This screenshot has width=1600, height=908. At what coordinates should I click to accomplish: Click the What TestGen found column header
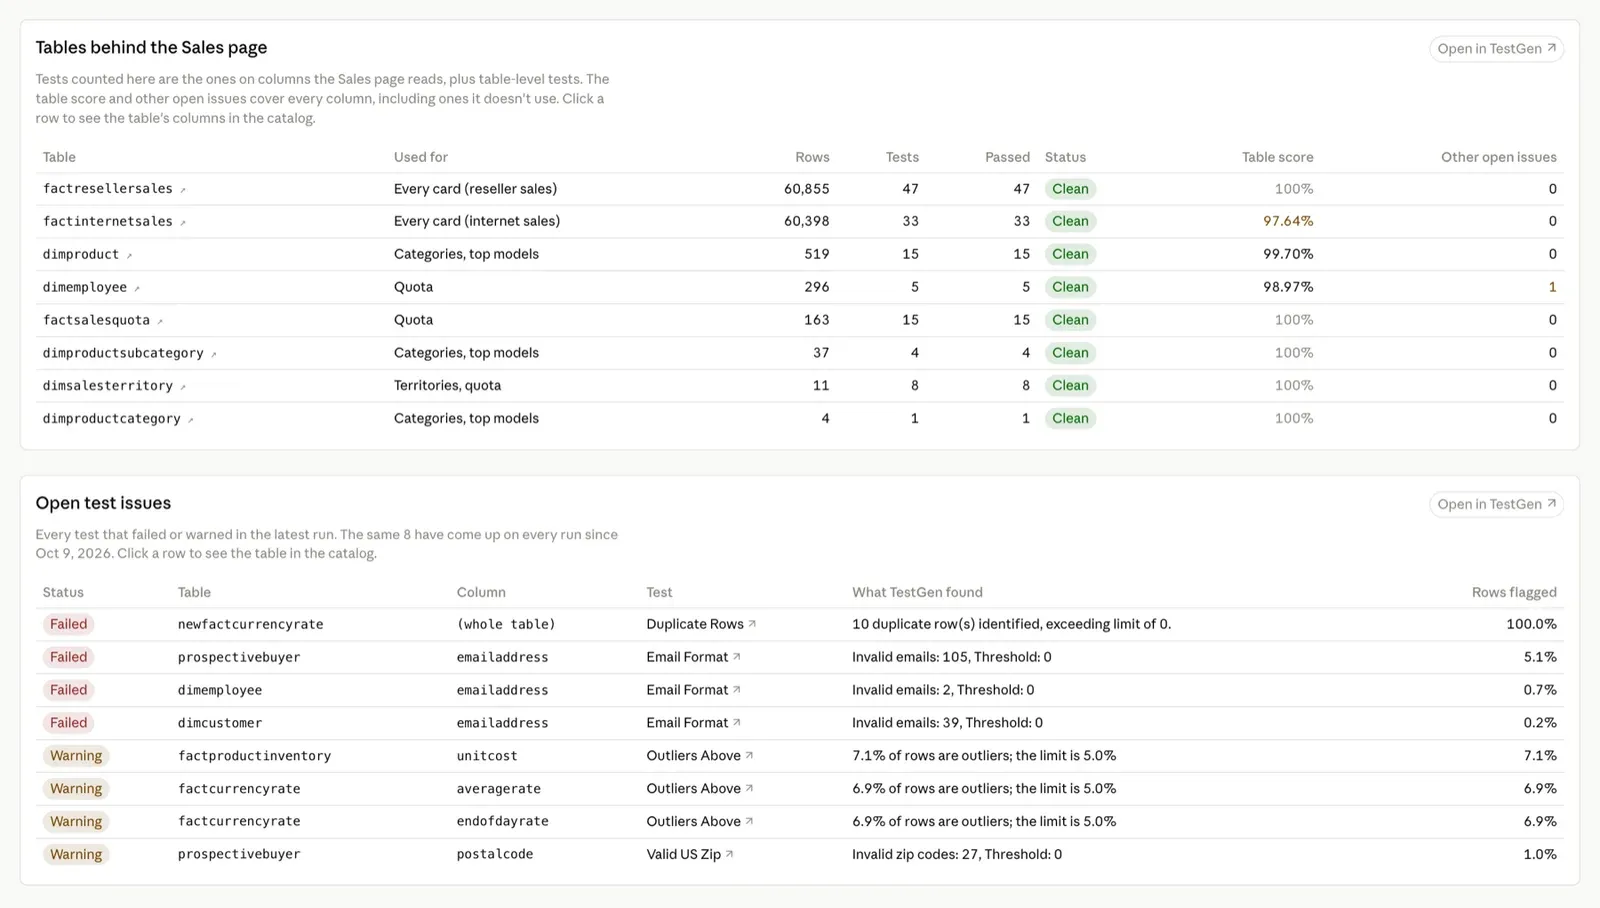click(917, 592)
